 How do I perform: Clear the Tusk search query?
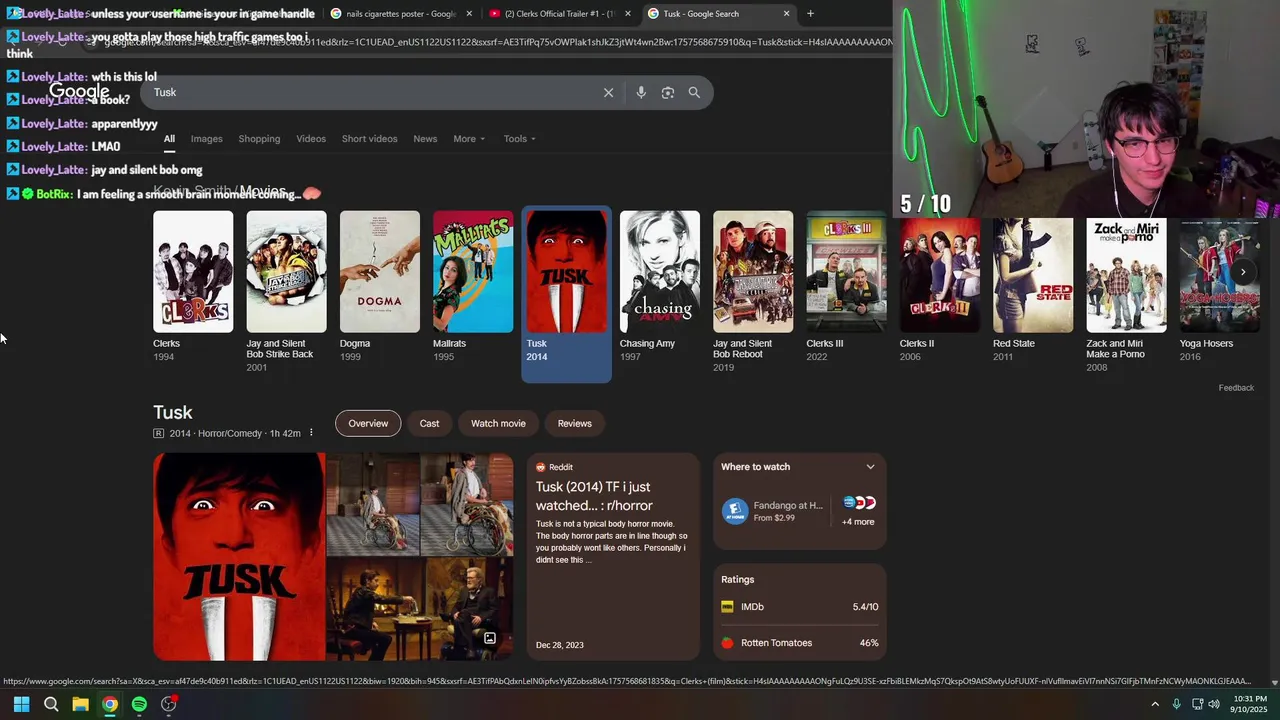click(608, 92)
